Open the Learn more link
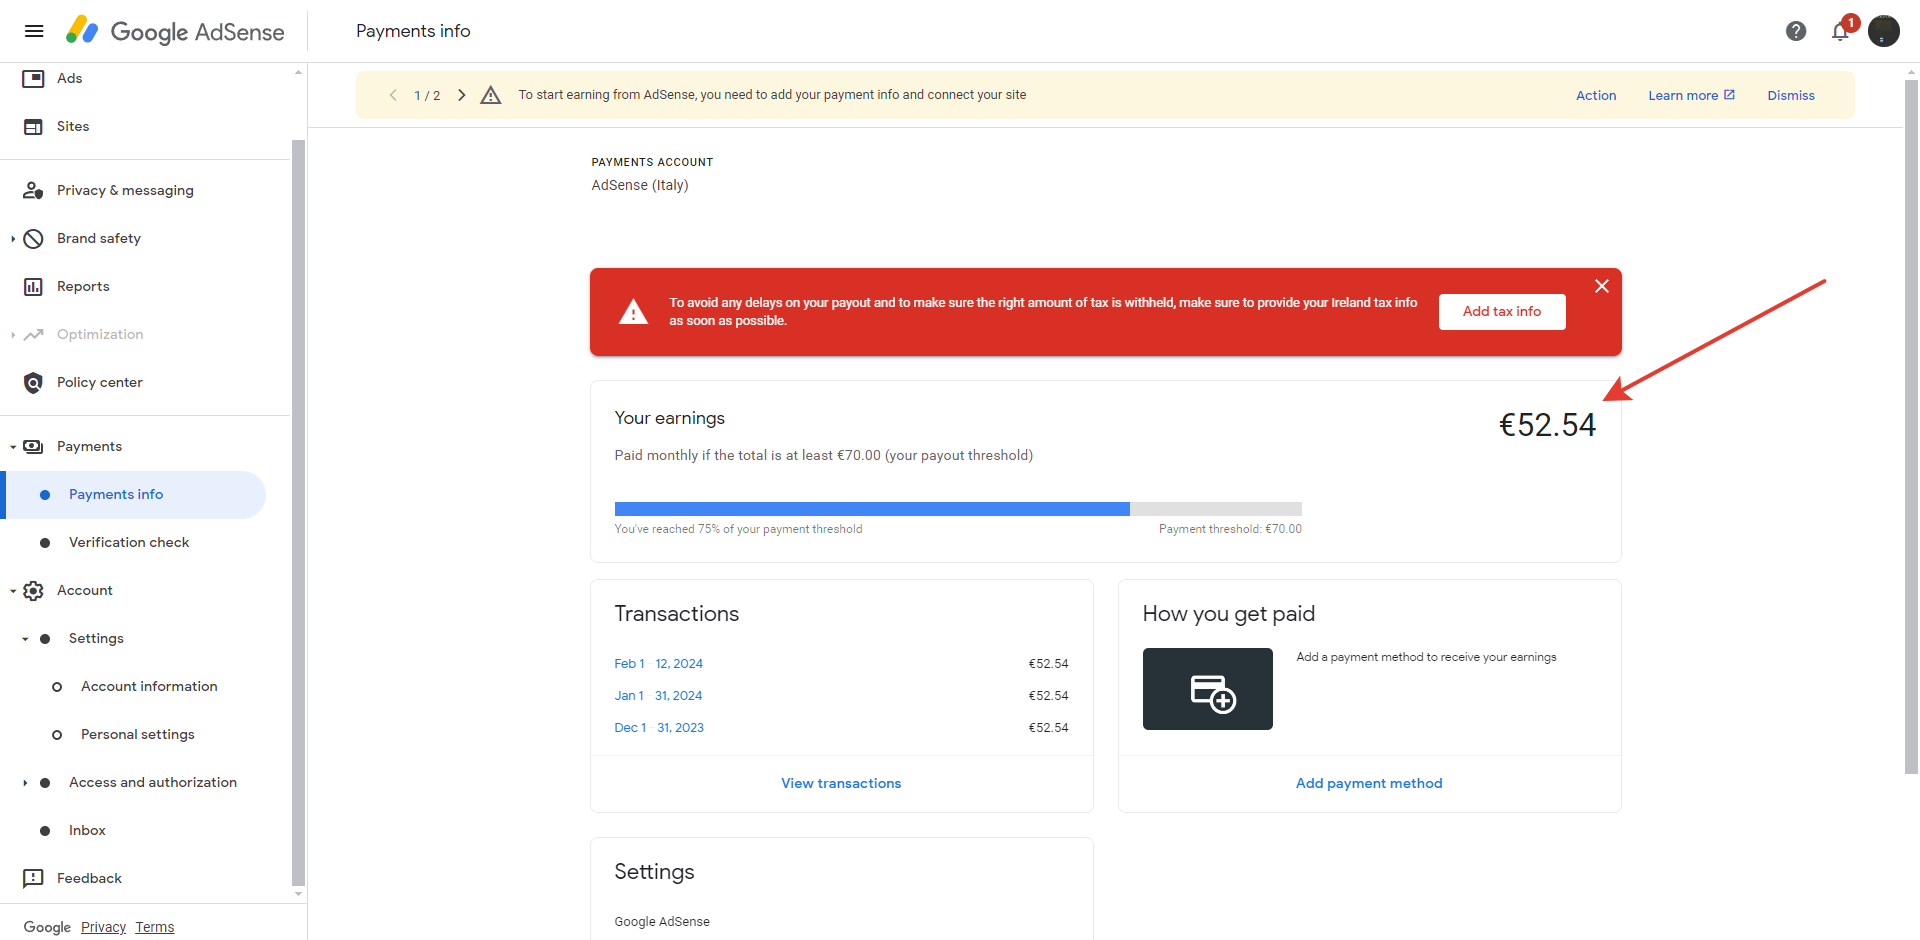The image size is (1920, 940). [x=1691, y=96]
